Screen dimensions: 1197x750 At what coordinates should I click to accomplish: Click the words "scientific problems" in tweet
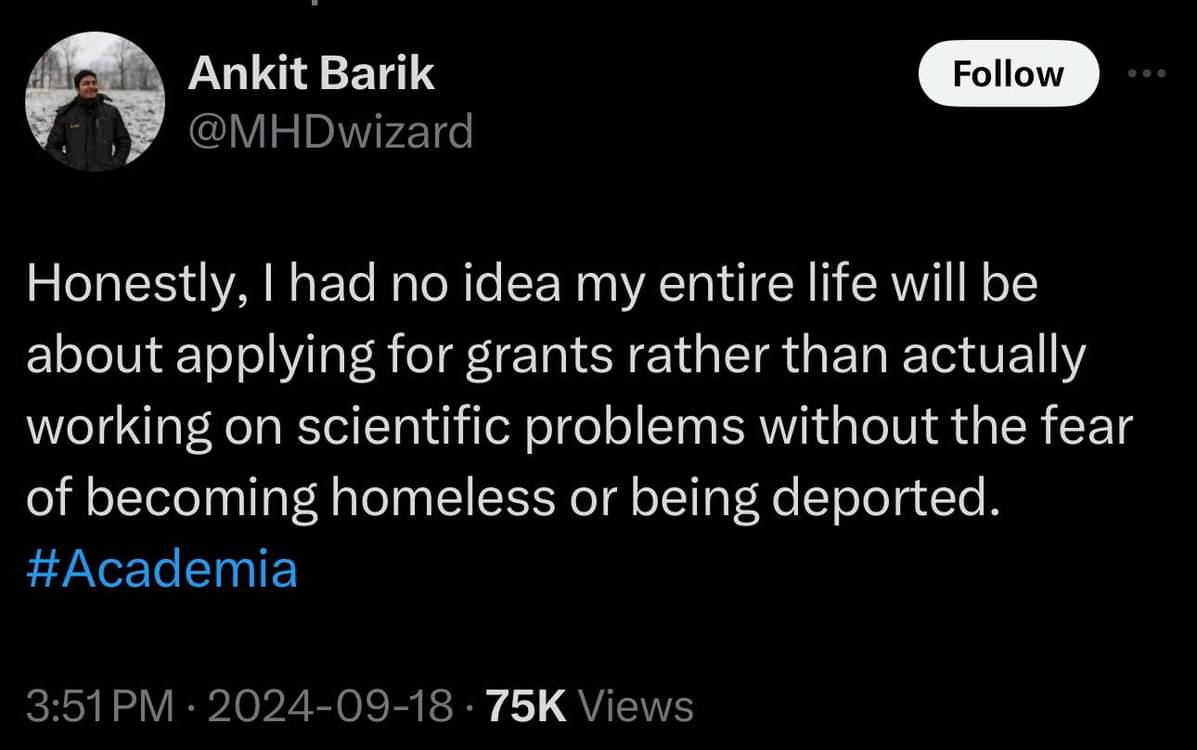tap(519, 427)
